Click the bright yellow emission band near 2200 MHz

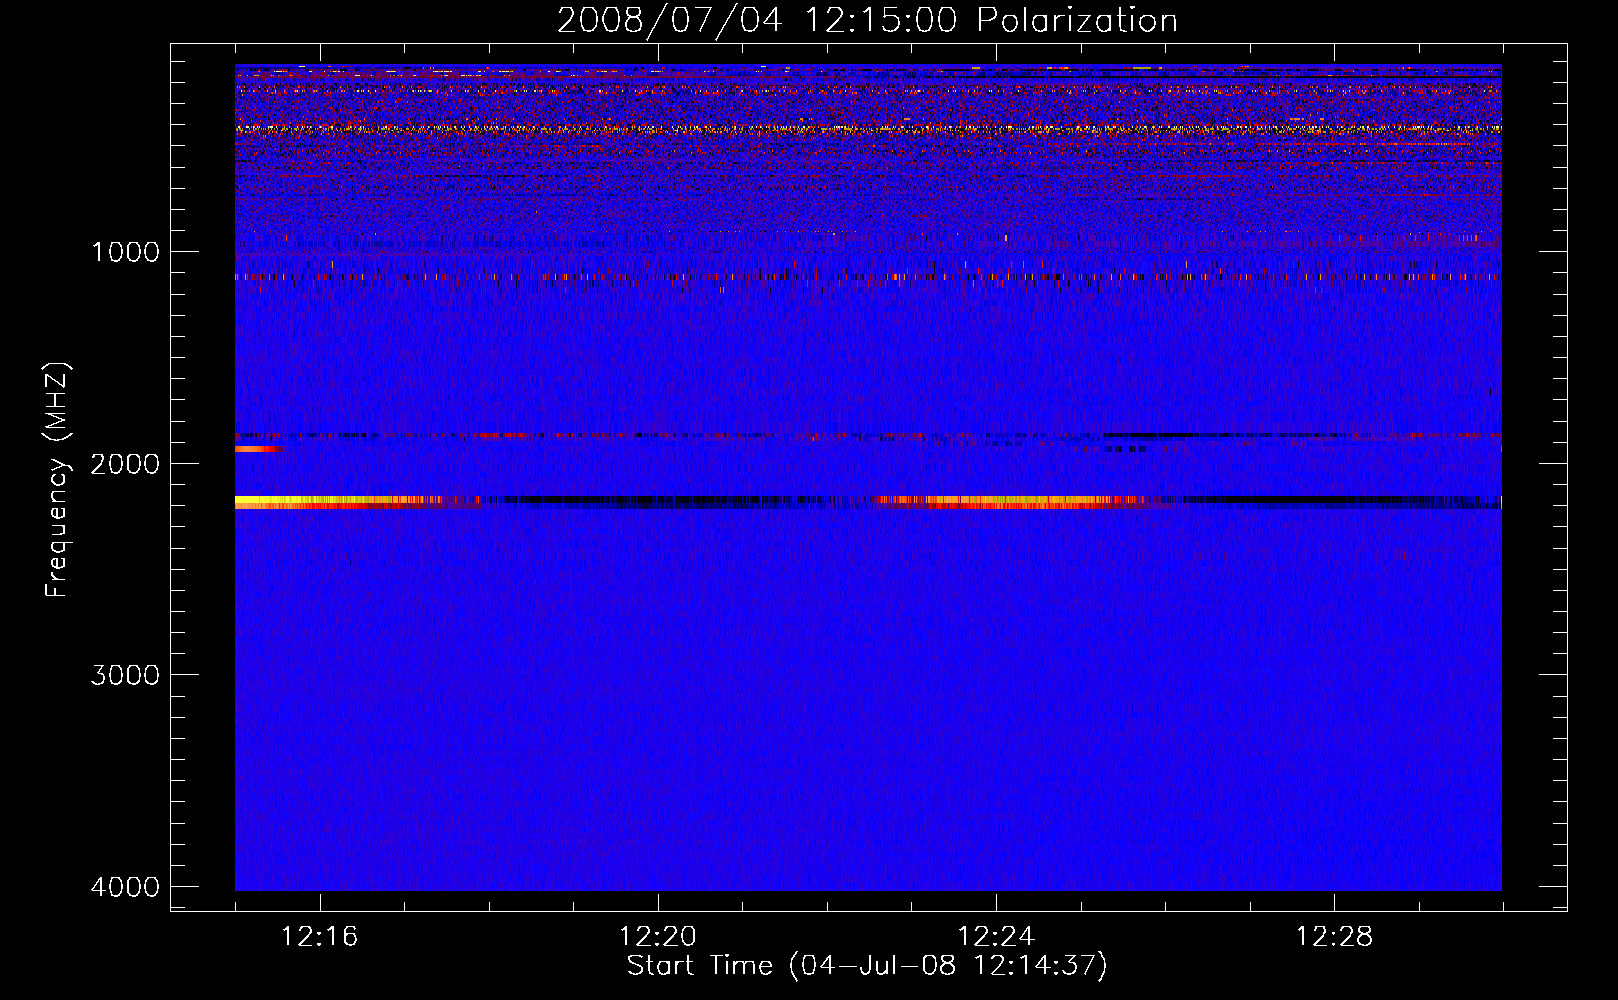pyautogui.click(x=340, y=502)
